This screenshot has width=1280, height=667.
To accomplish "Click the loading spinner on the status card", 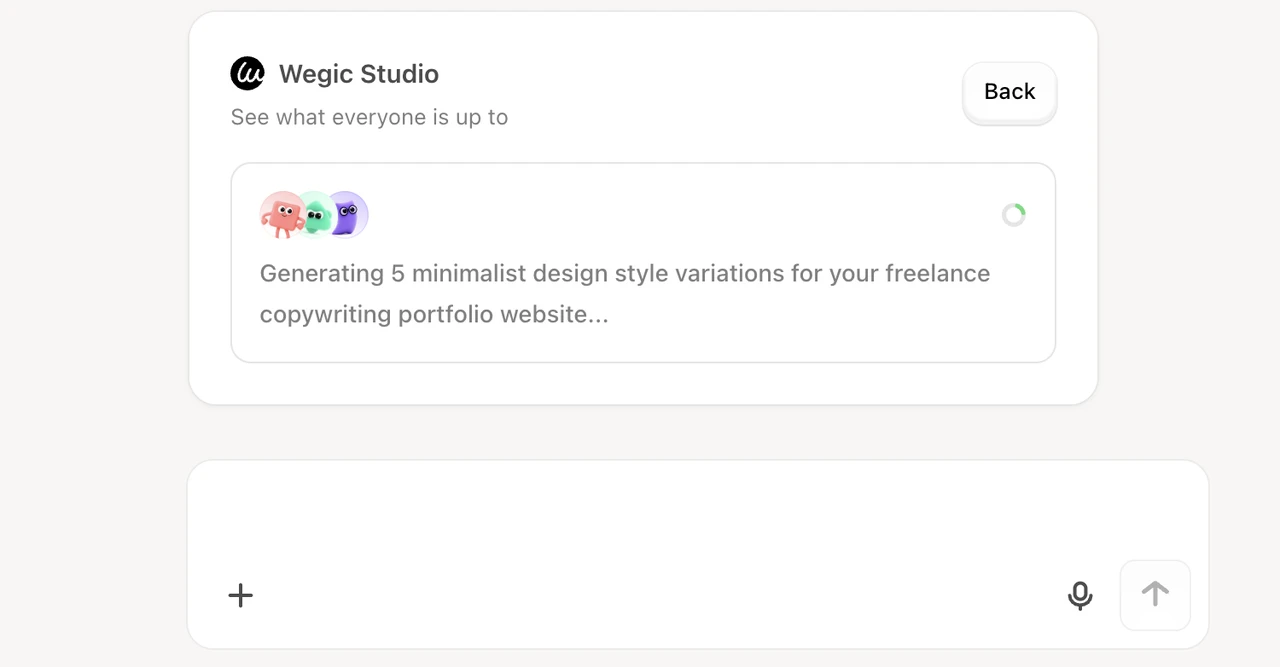I will pyautogui.click(x=1013, y=214).
